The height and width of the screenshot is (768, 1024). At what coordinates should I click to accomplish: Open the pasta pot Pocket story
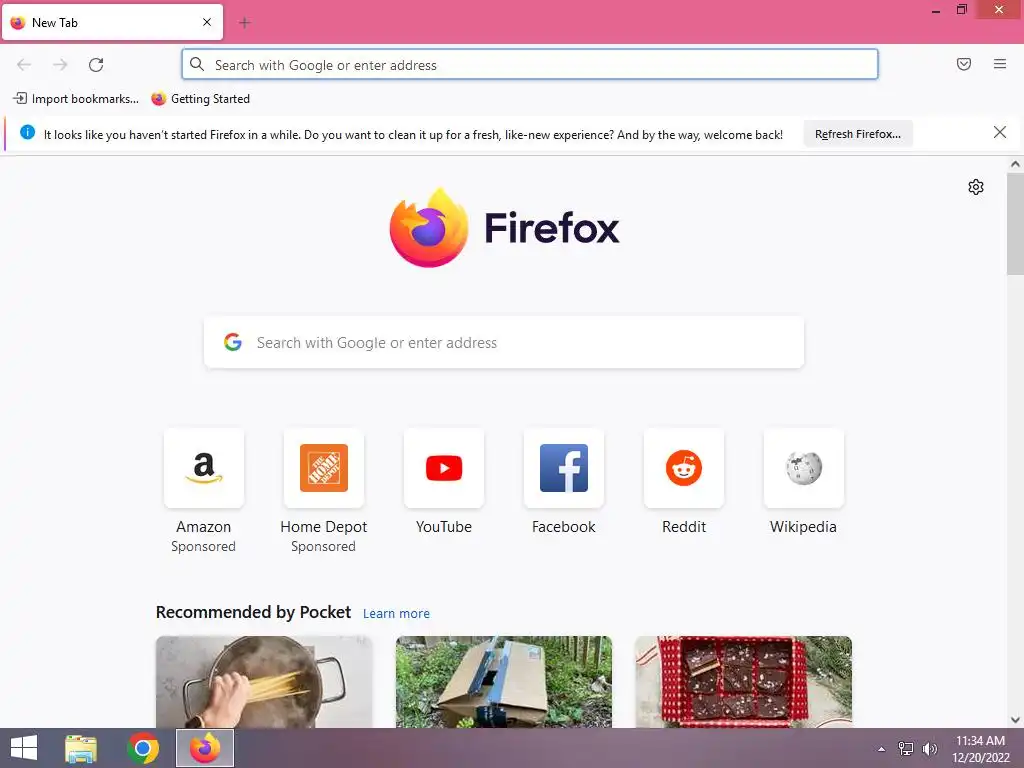pos(264,682)
